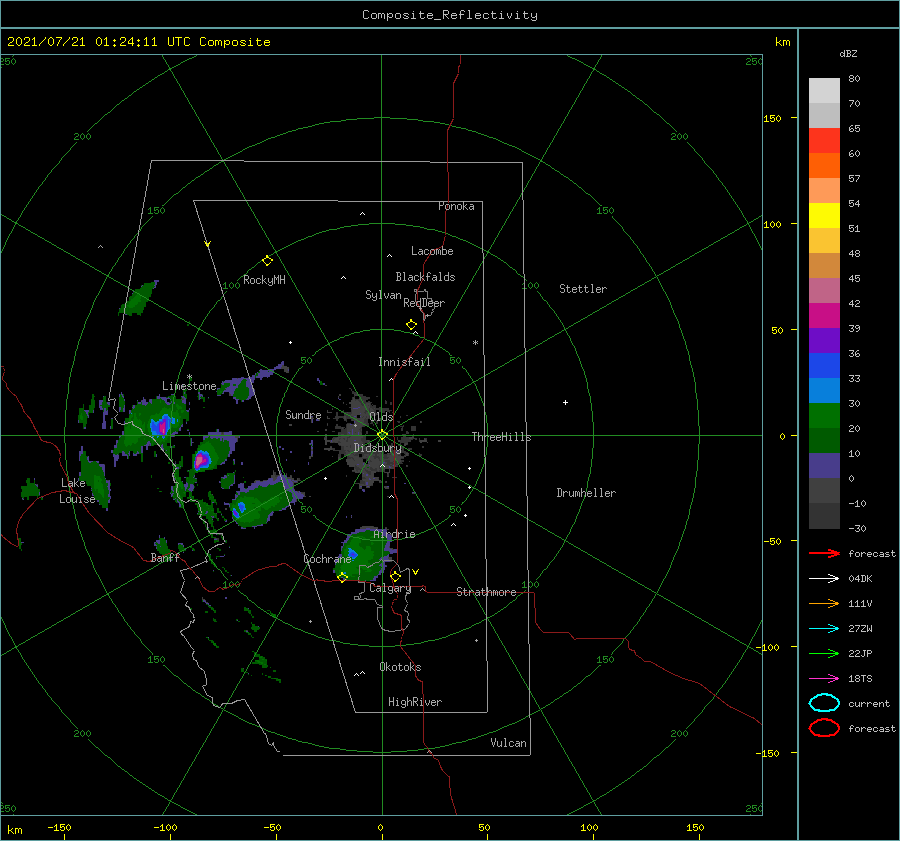
Task: Click the Composite_Reflectivity title
Action: click(449, 15)
